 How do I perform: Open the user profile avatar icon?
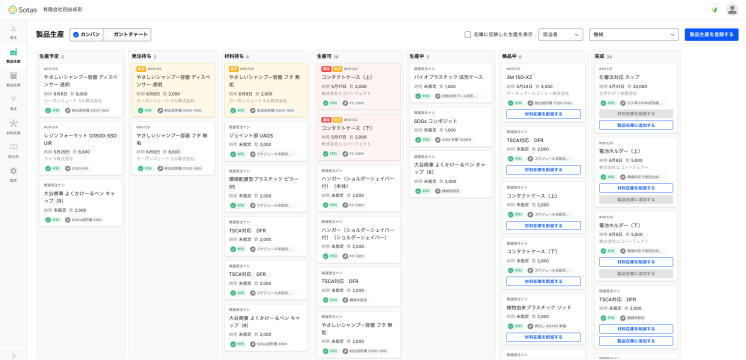(x=732, y=10)
